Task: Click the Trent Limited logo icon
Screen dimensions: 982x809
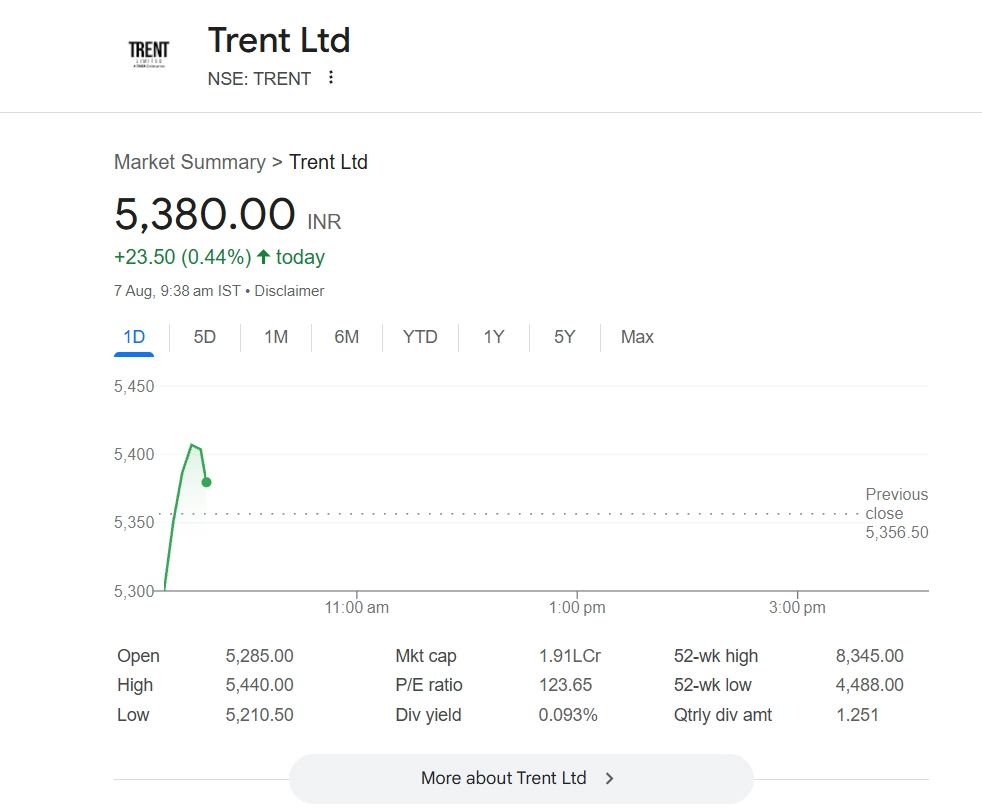Action: coord(149,54)
